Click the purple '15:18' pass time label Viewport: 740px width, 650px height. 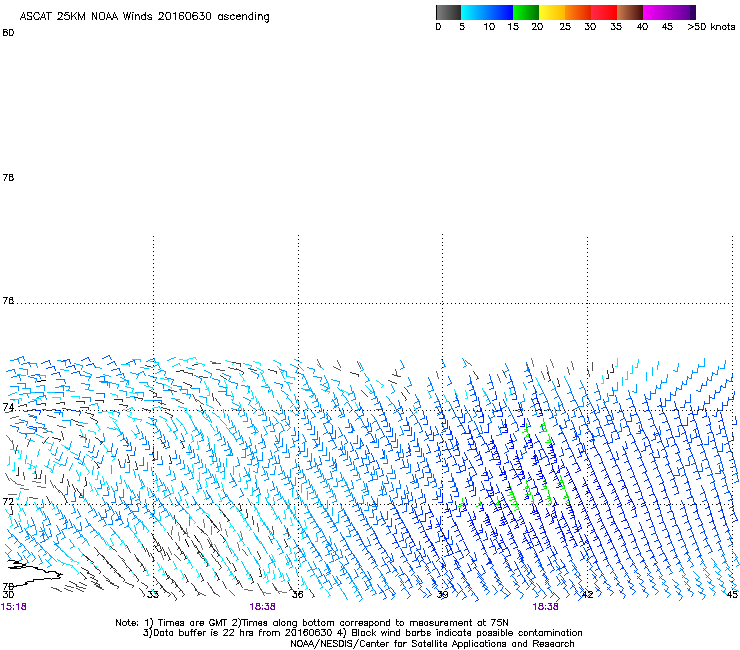[13, 607]
